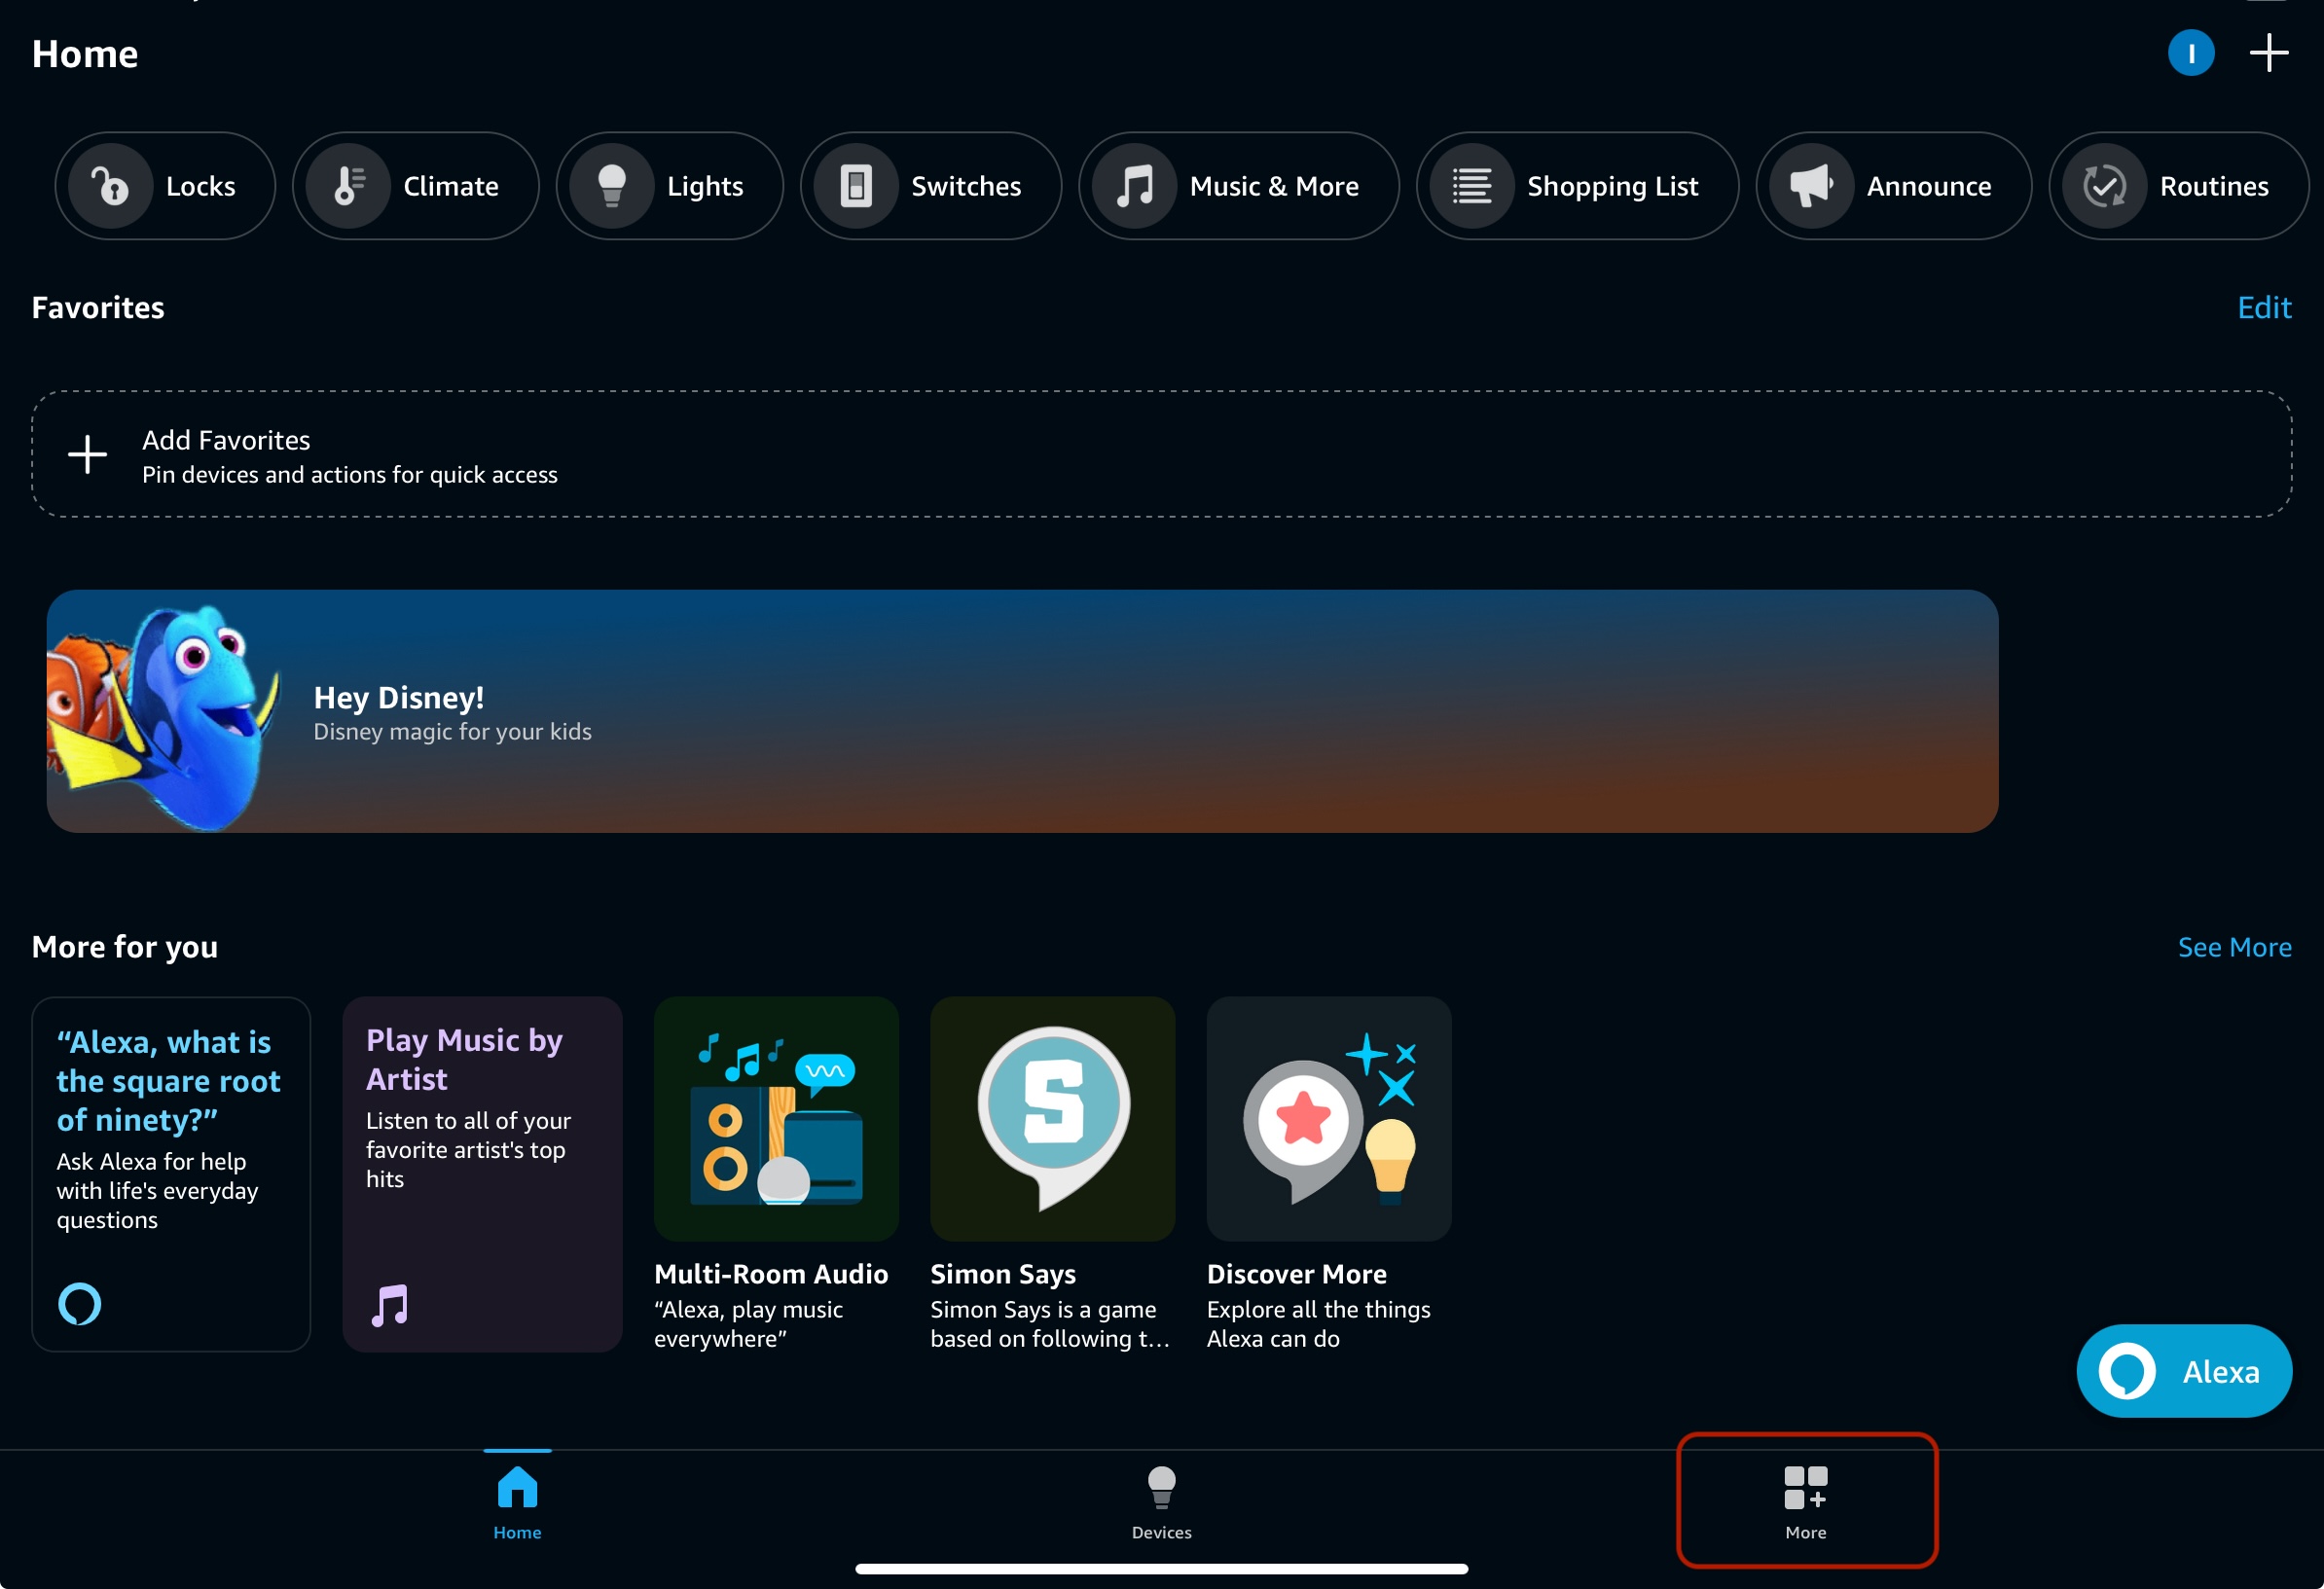
Task: Click Edit next to Favorites
Action: (2263, 308)
